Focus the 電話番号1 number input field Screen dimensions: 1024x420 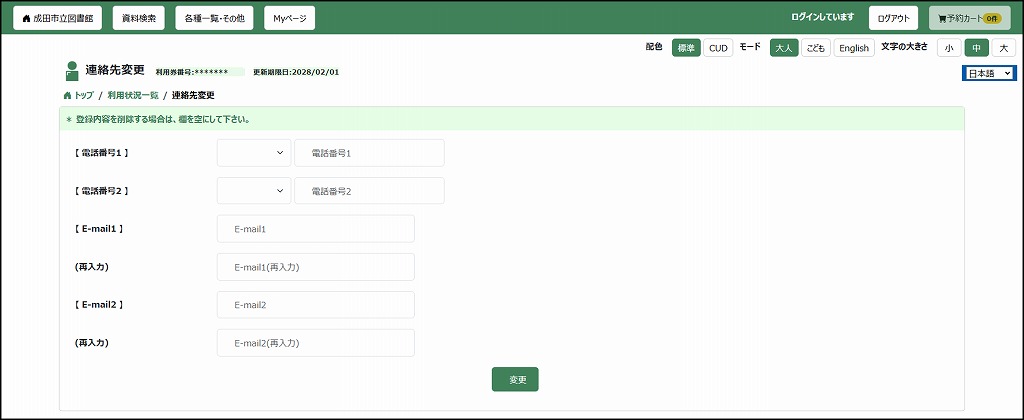(369, 153)
